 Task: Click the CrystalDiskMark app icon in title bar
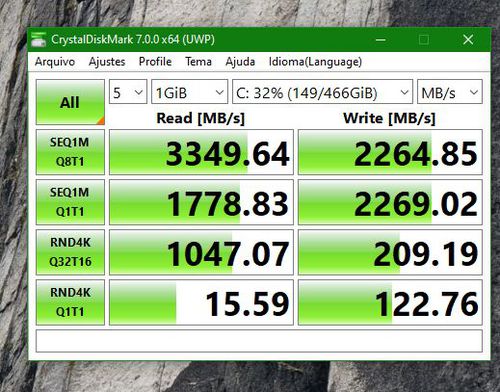point(38,39)
